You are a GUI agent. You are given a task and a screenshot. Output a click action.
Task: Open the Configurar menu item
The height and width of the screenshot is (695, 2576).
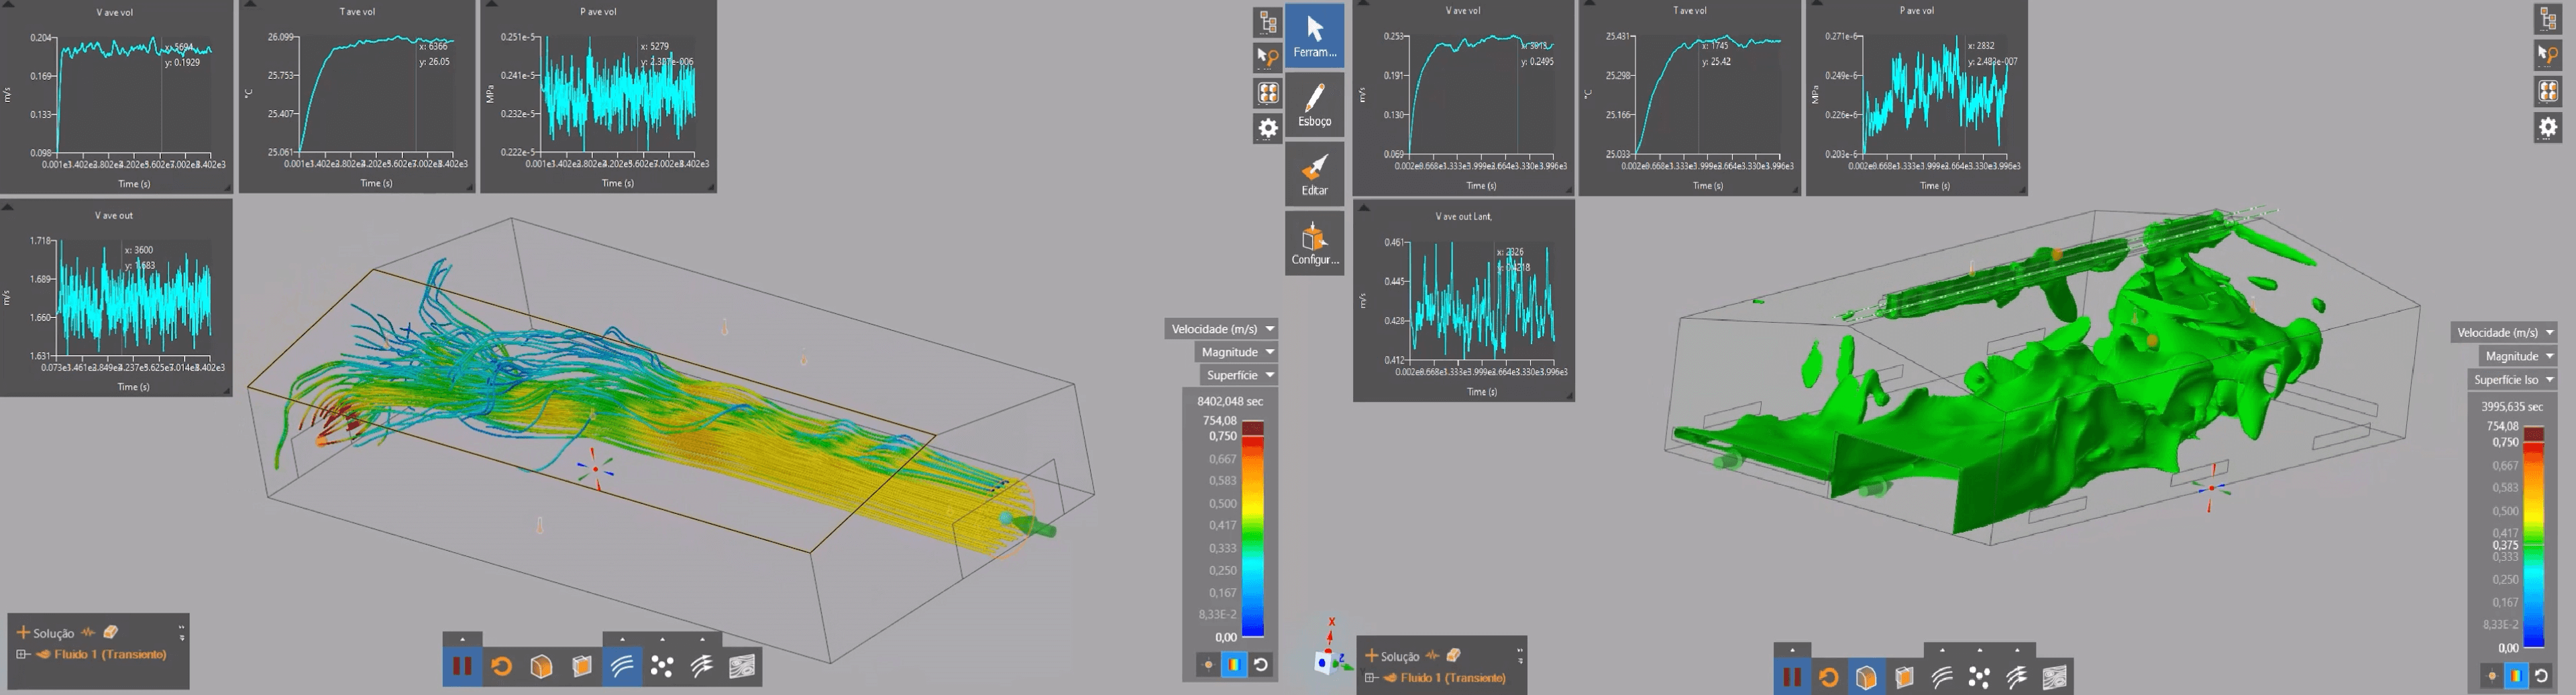click(x=1314, y=244)
